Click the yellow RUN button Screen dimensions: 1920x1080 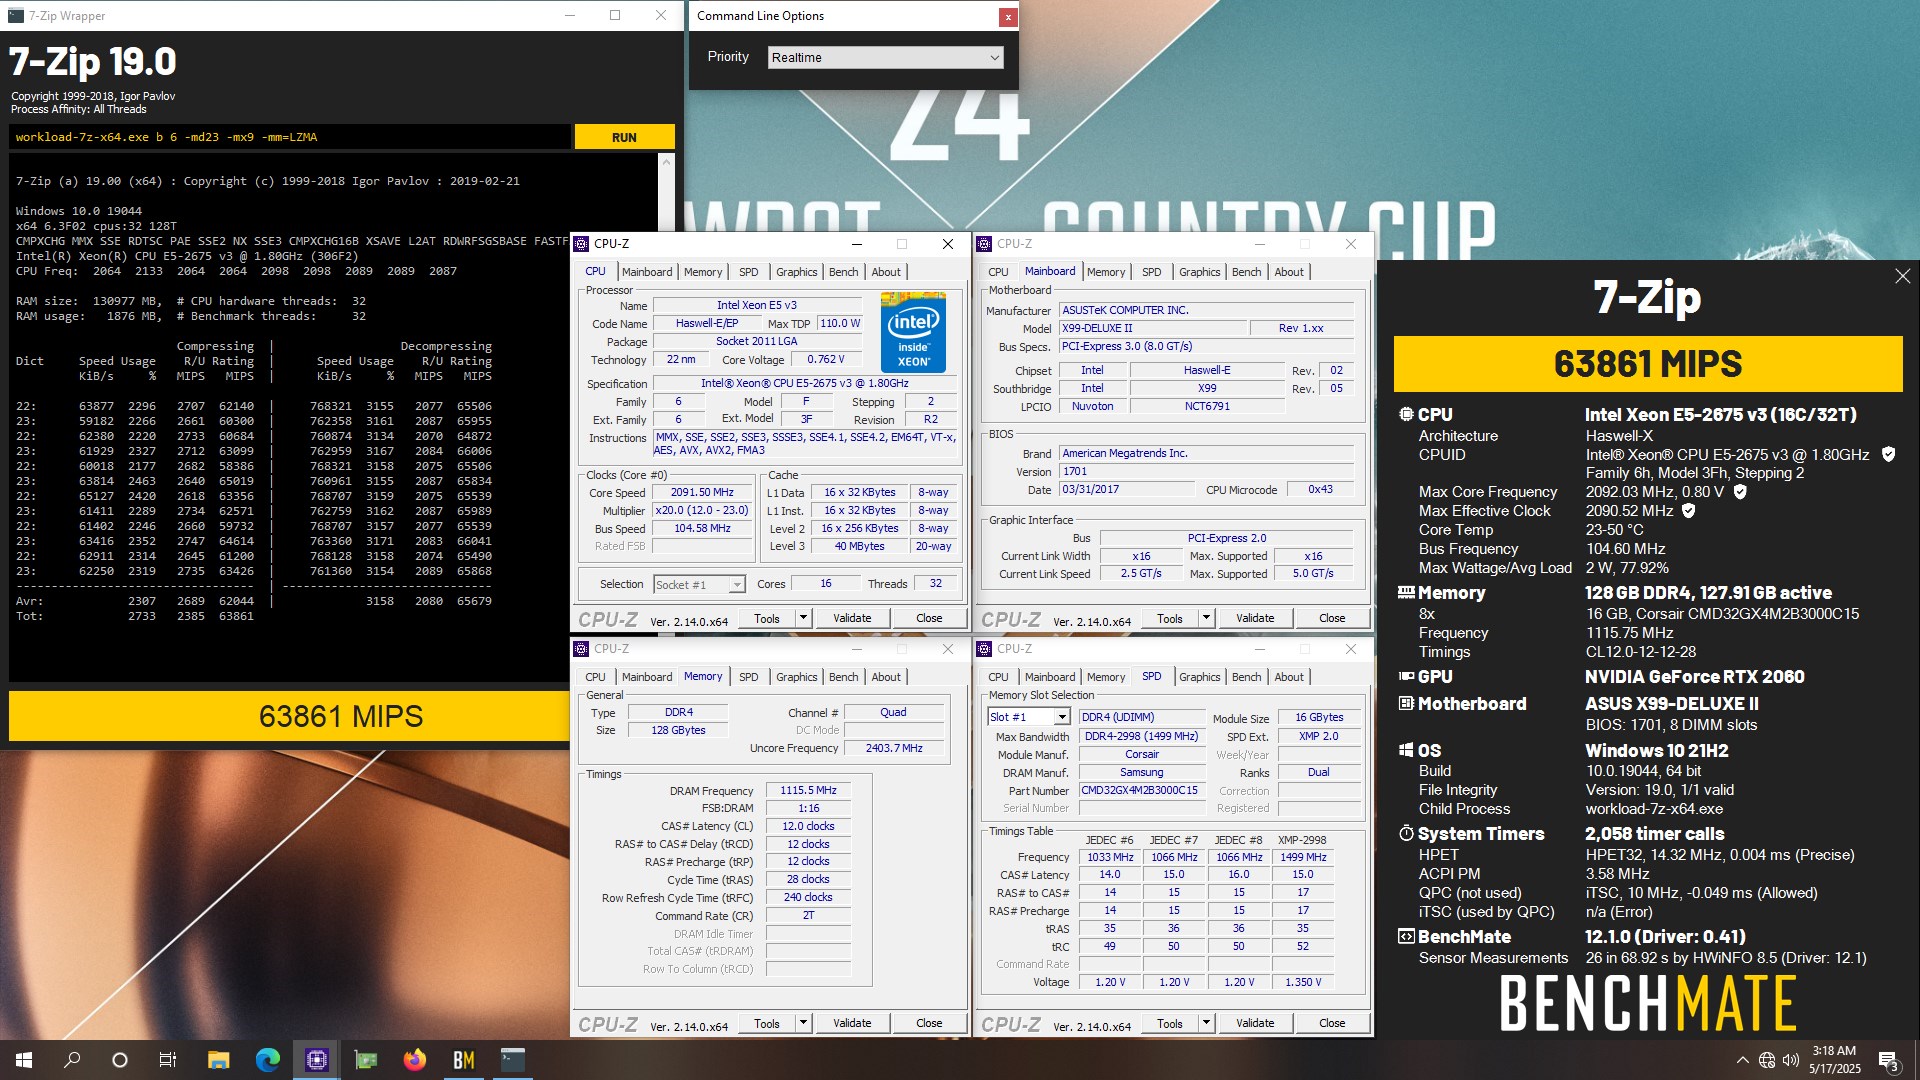click(624, 137)
